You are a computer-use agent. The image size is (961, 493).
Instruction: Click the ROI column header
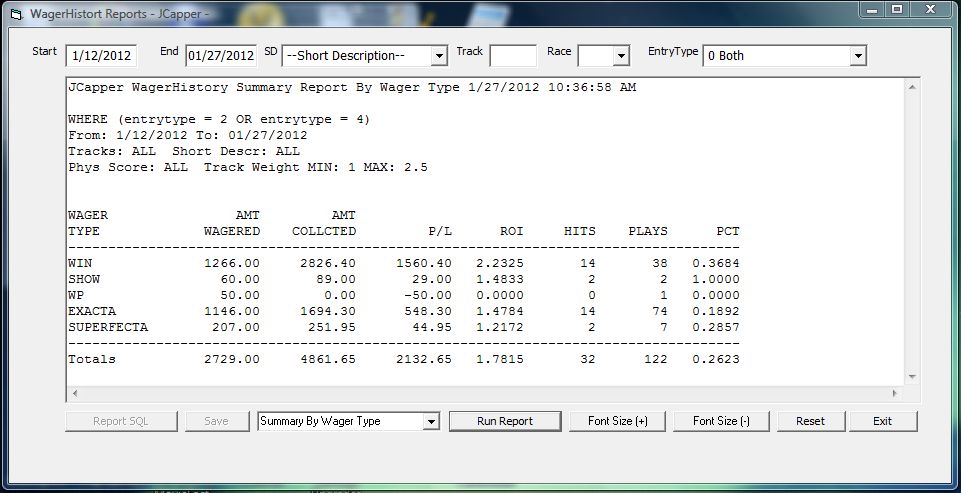512,231
